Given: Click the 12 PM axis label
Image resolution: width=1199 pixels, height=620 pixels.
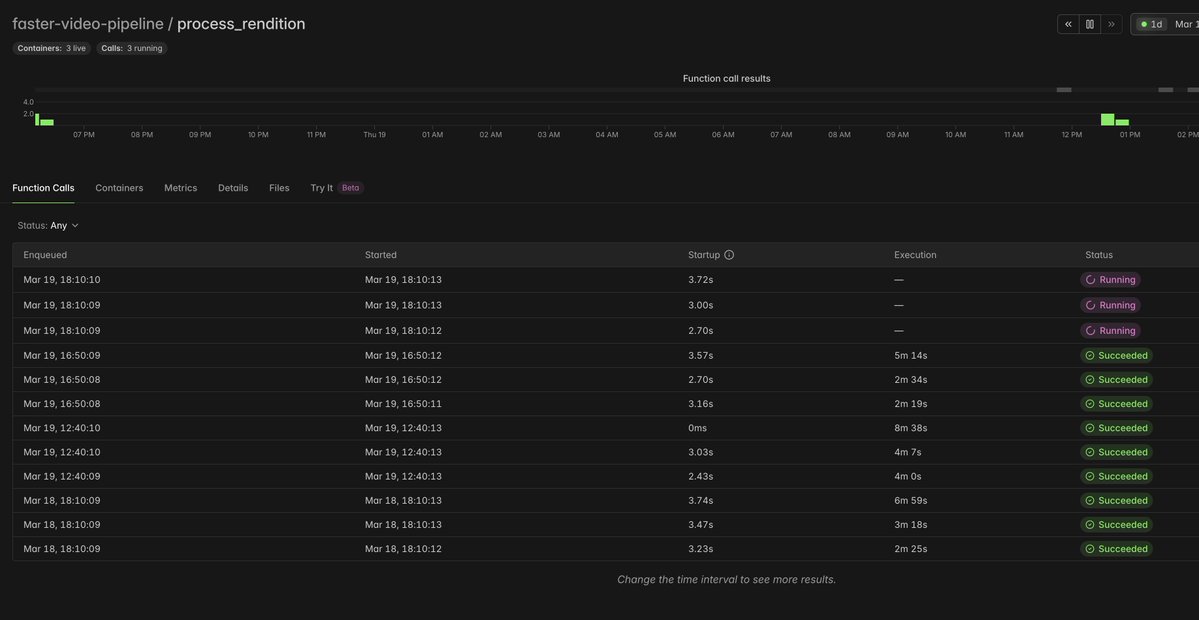Looking at the screenshot, I should tap(1071, 135).
